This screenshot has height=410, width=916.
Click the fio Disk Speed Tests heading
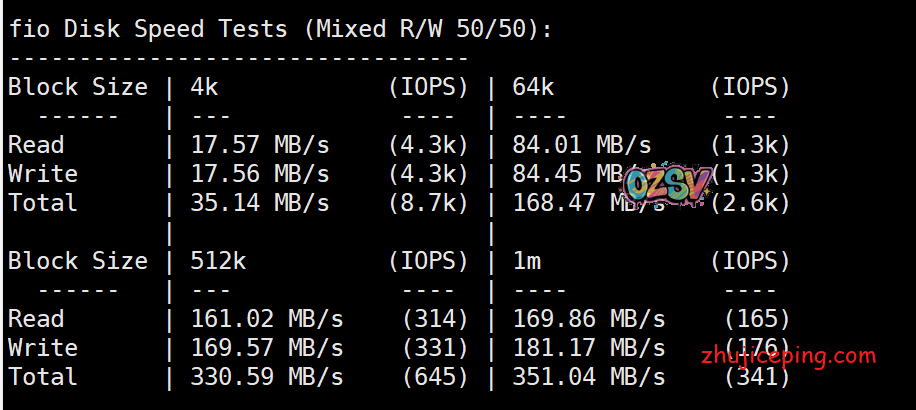pos(280,29)
